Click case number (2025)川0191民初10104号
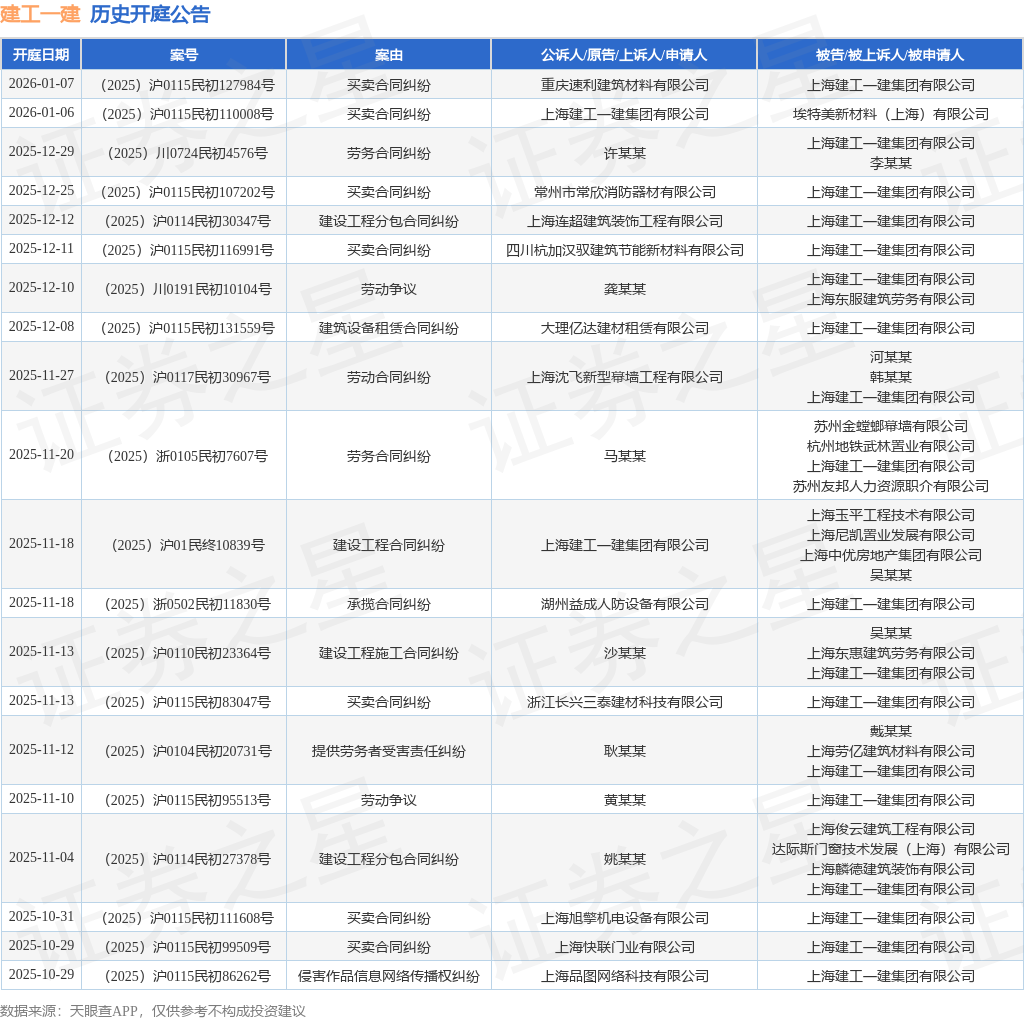The image size is (1024, 1020). (187, 289)
